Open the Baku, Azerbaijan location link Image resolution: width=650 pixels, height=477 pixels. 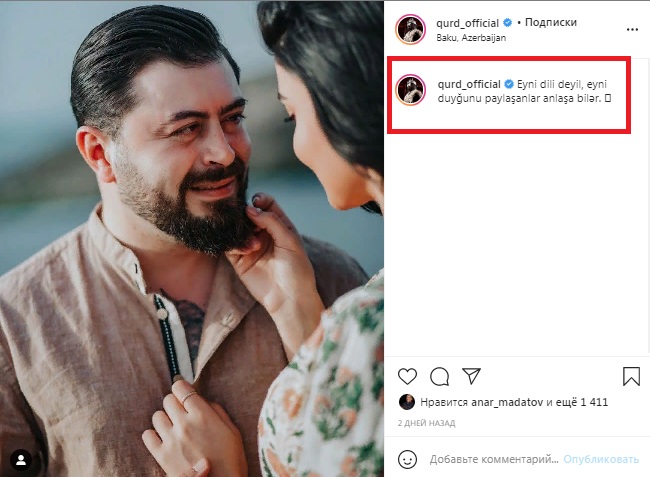pyautogui.click(x=471, y=38)
